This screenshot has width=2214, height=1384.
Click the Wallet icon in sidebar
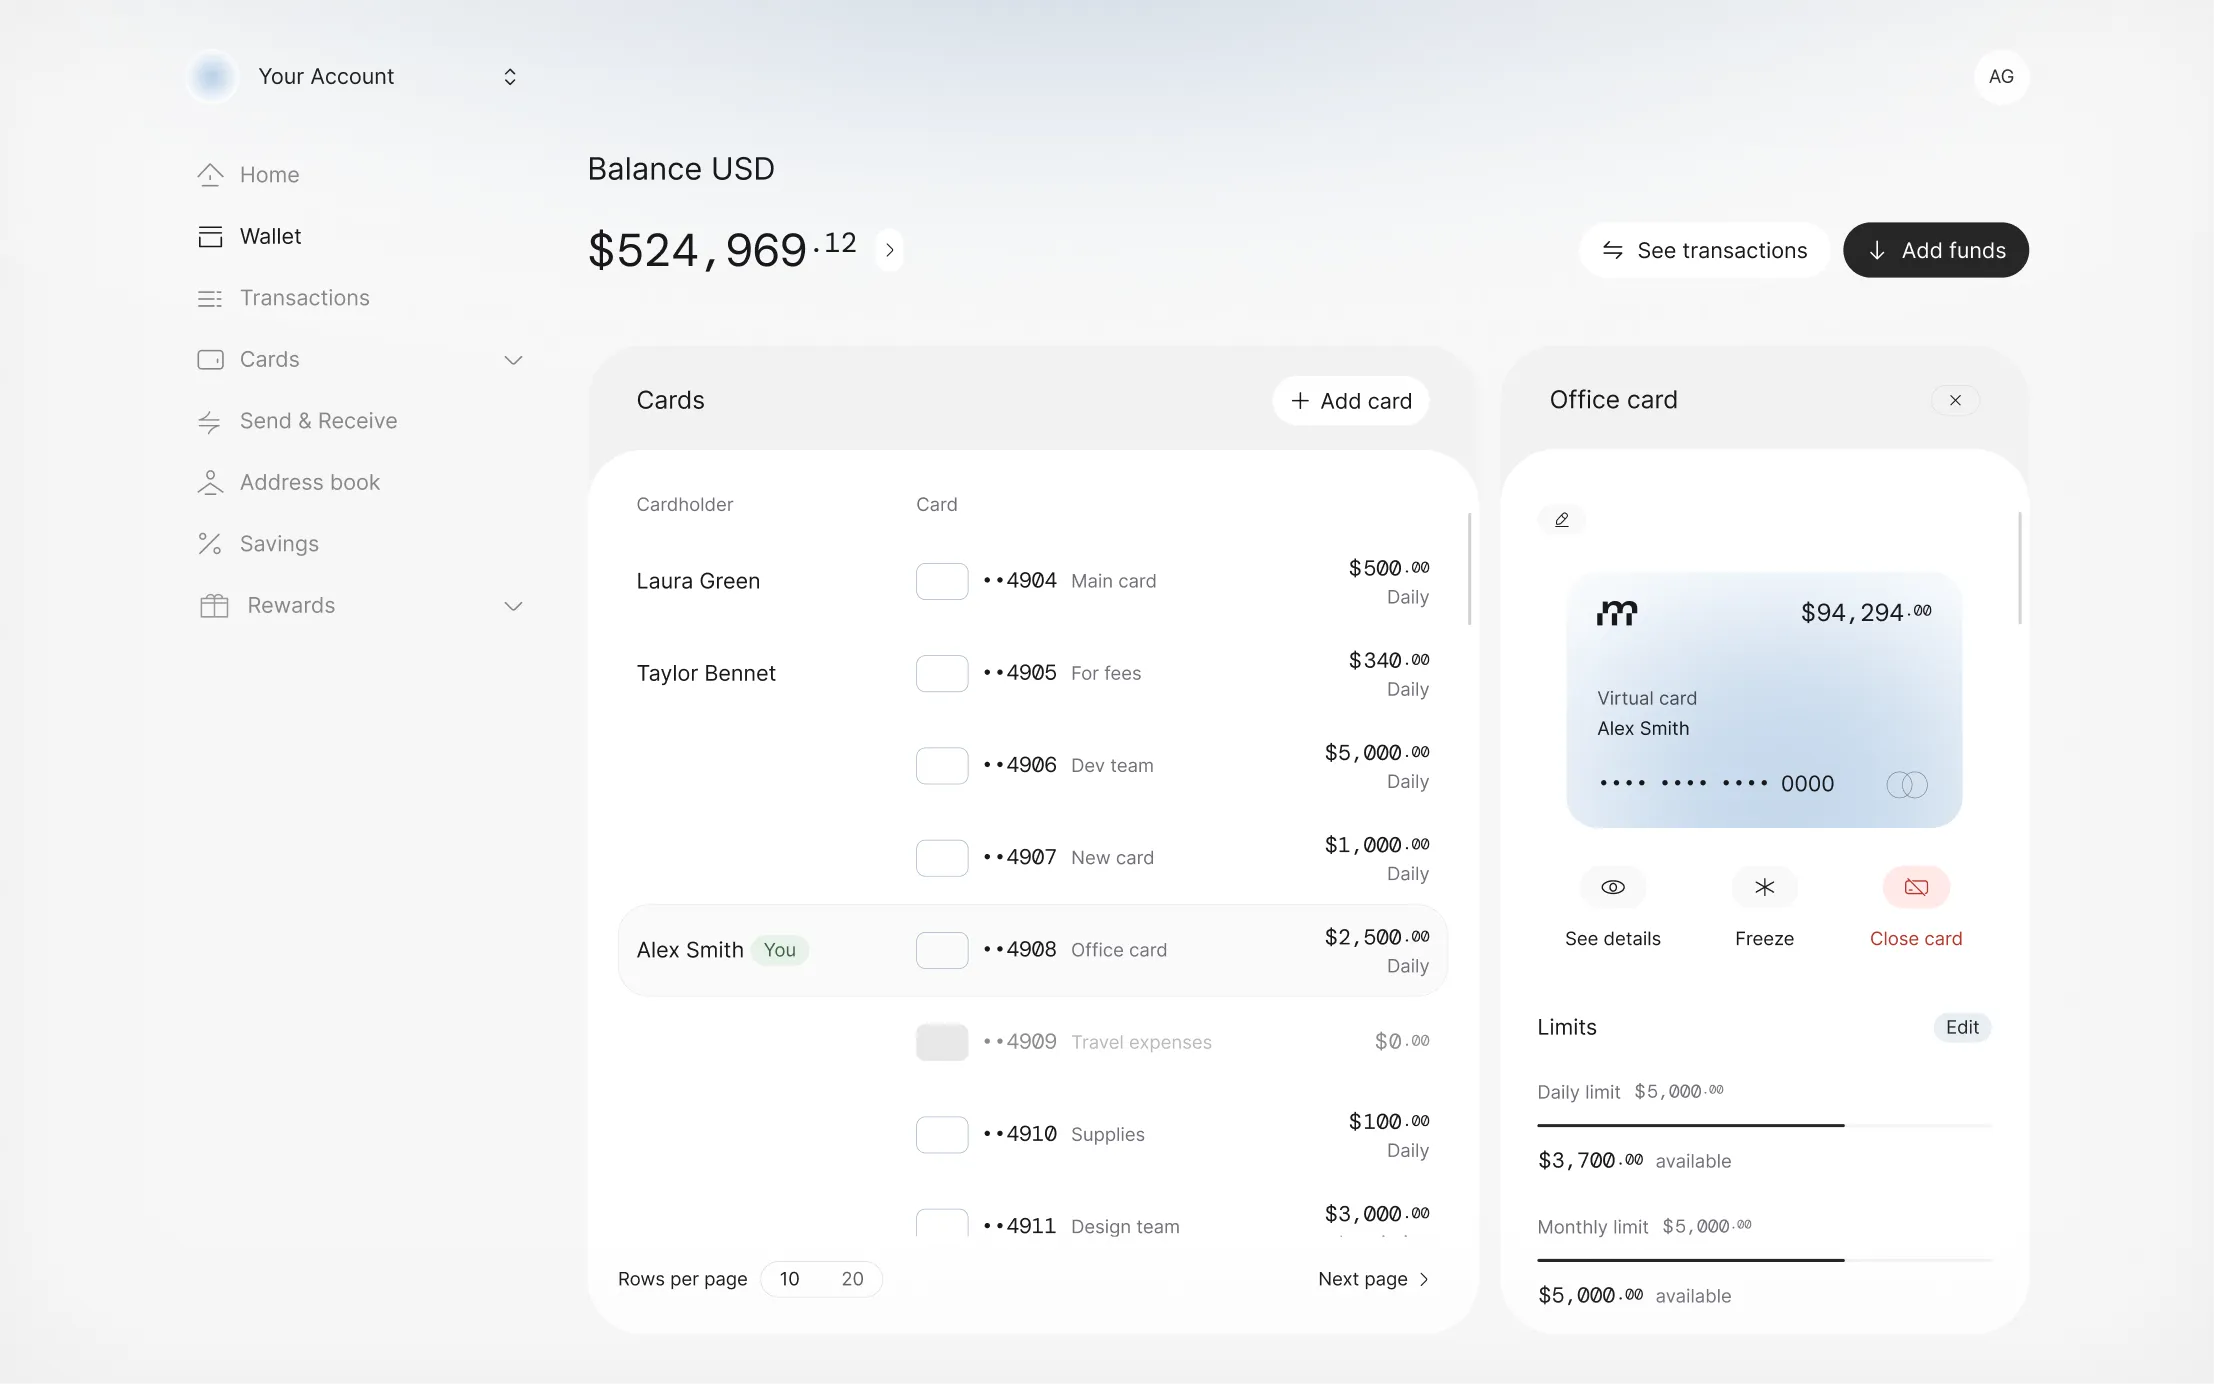pos(210,237)
